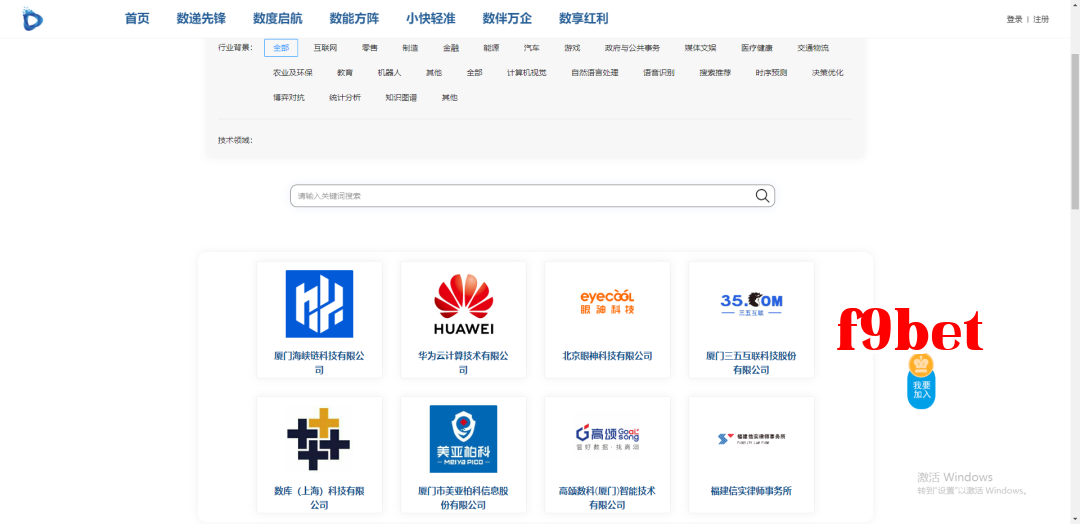Click the 我要加入 floating button
The height and width of the screenshot is (524, 1080).
922,390
